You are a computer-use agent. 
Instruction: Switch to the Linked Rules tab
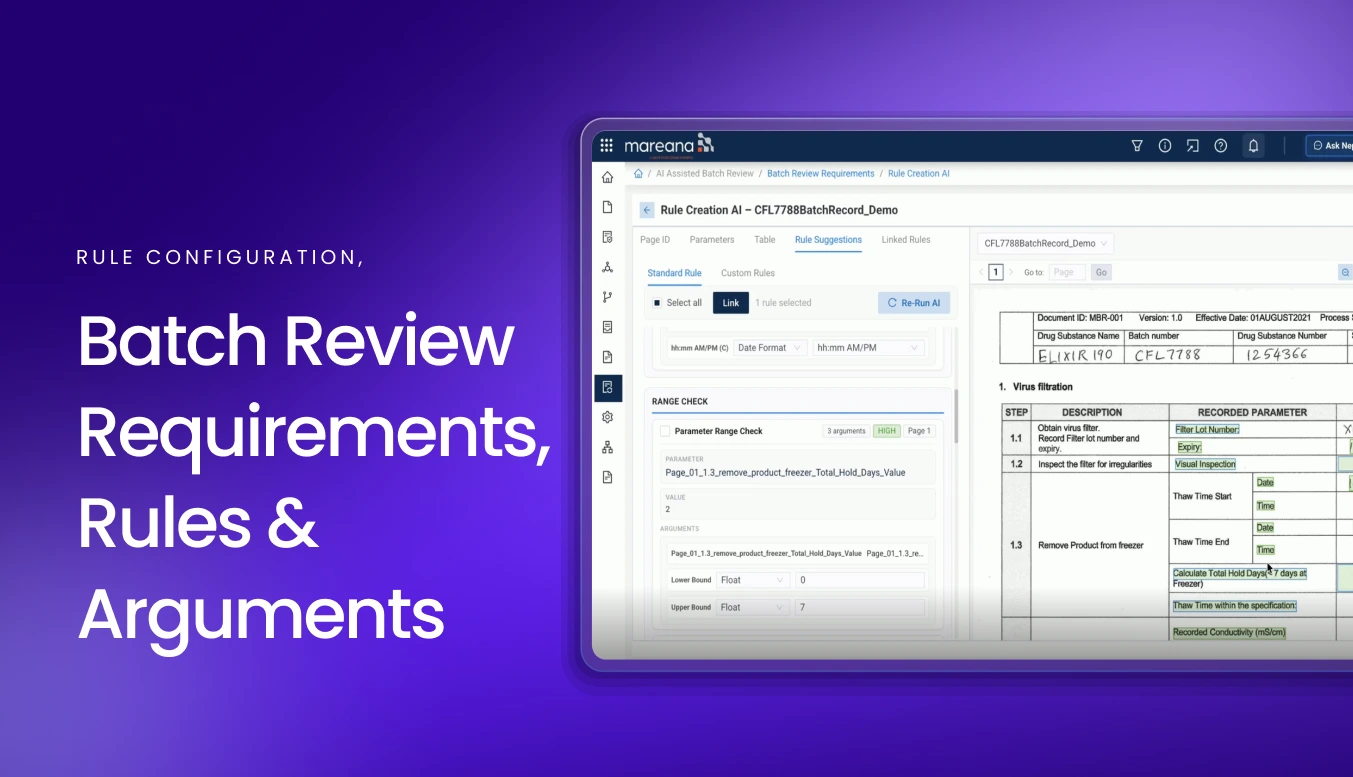(x=906, y=240)
